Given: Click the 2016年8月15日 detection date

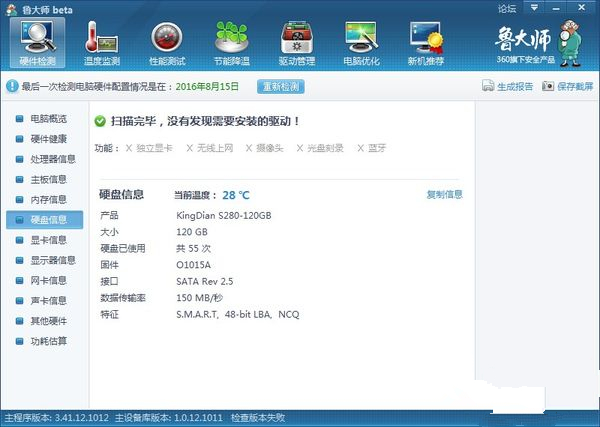Looking at the screenshot, I should point(207,86).
